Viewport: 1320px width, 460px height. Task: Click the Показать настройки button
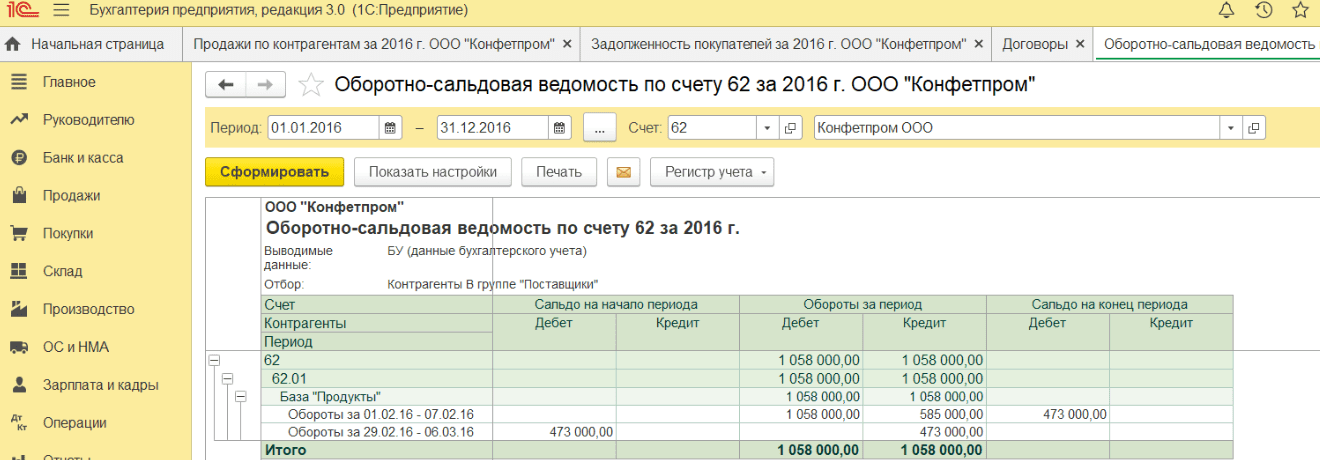(432, 172)
